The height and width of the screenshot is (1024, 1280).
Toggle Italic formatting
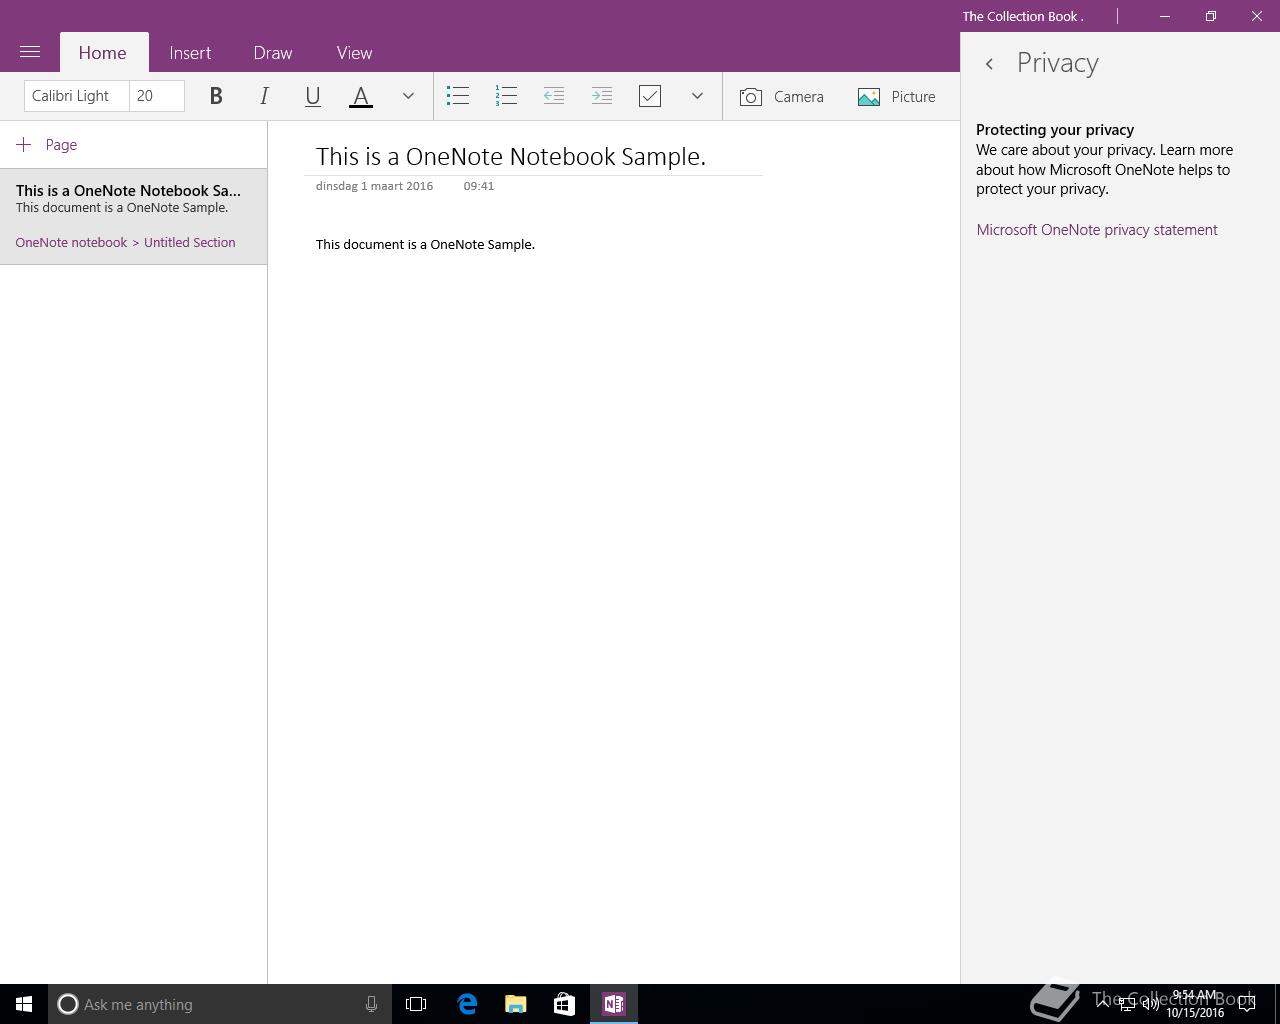point(264,96)
